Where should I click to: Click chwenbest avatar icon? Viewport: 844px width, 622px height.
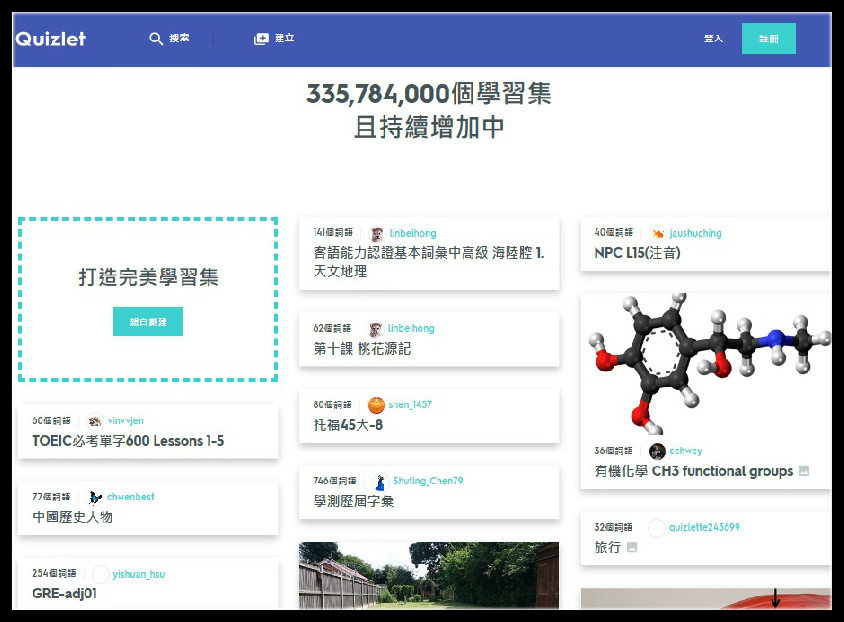[x=95, y=497]
